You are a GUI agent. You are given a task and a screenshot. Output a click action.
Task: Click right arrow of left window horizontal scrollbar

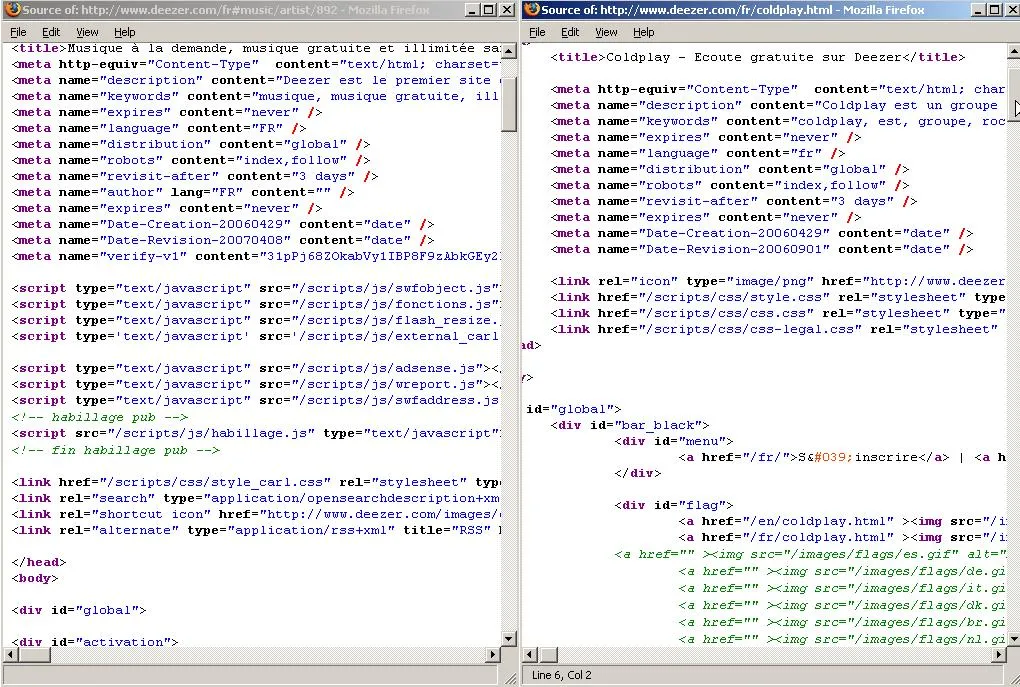492,654
